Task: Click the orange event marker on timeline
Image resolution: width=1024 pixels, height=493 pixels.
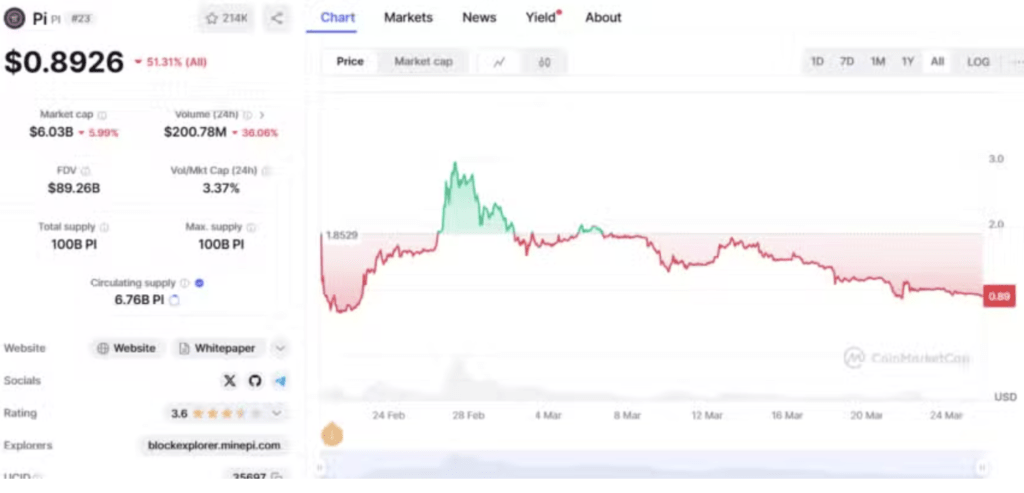Action: point(332,434)
